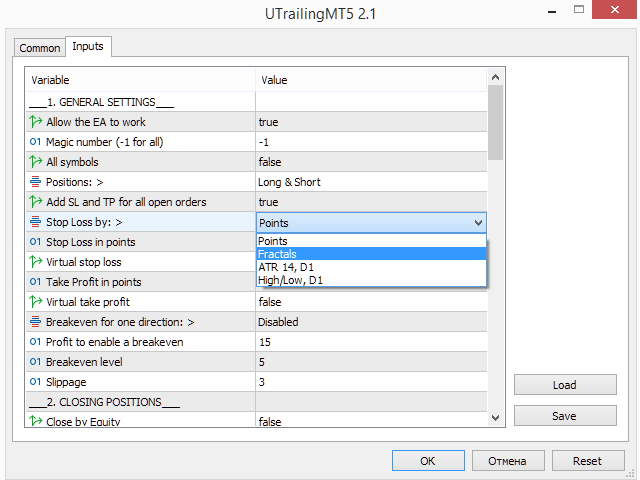Reset inputs with the Reset button
This screenshot has height=480, width=640.
587,461
